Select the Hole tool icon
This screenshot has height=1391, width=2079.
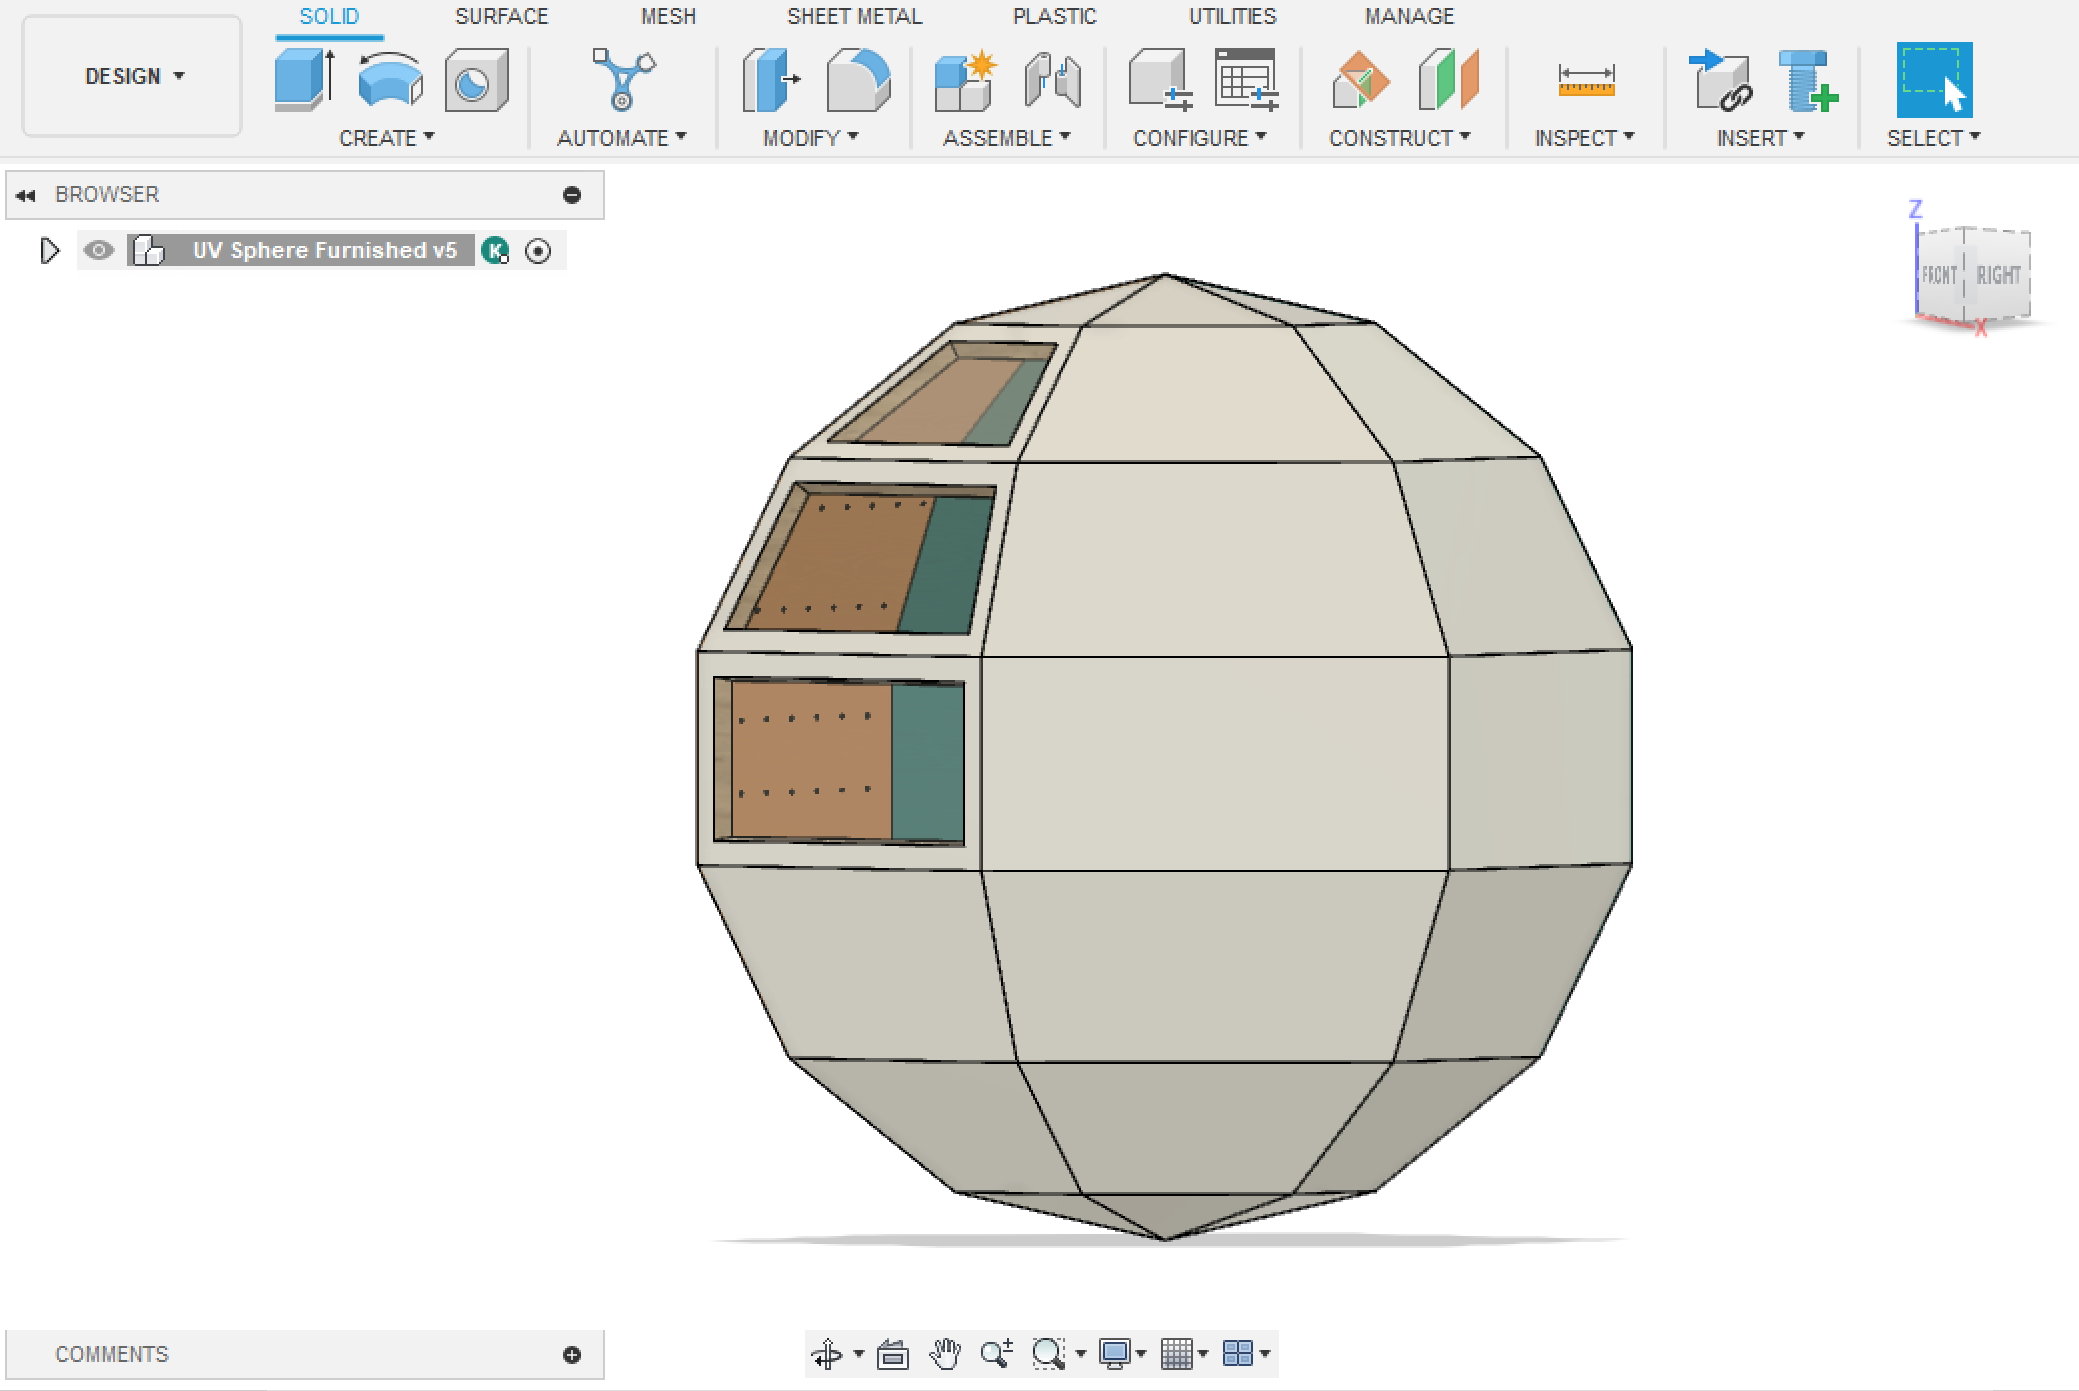[476, 80]
